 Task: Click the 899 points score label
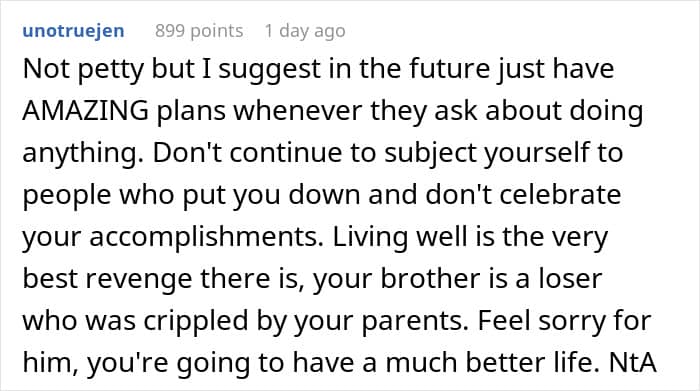click(x=199, y=31)
